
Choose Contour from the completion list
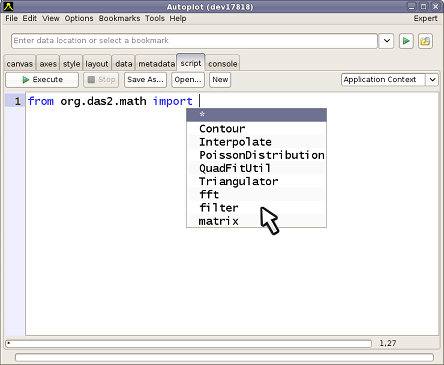coord(256,128)
